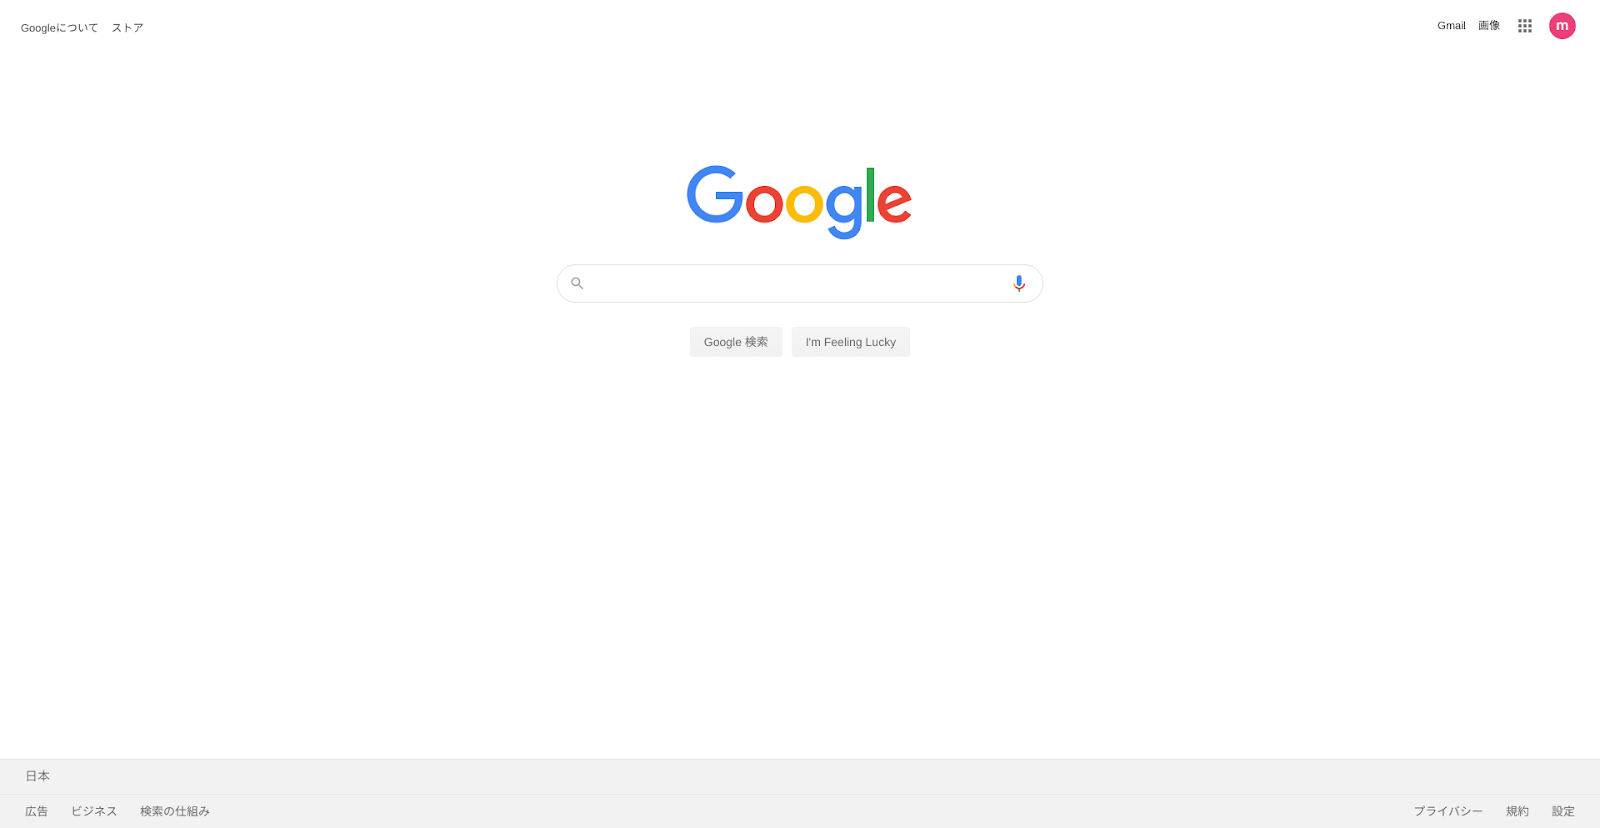Click the blue G of the logo

[715, 195]
